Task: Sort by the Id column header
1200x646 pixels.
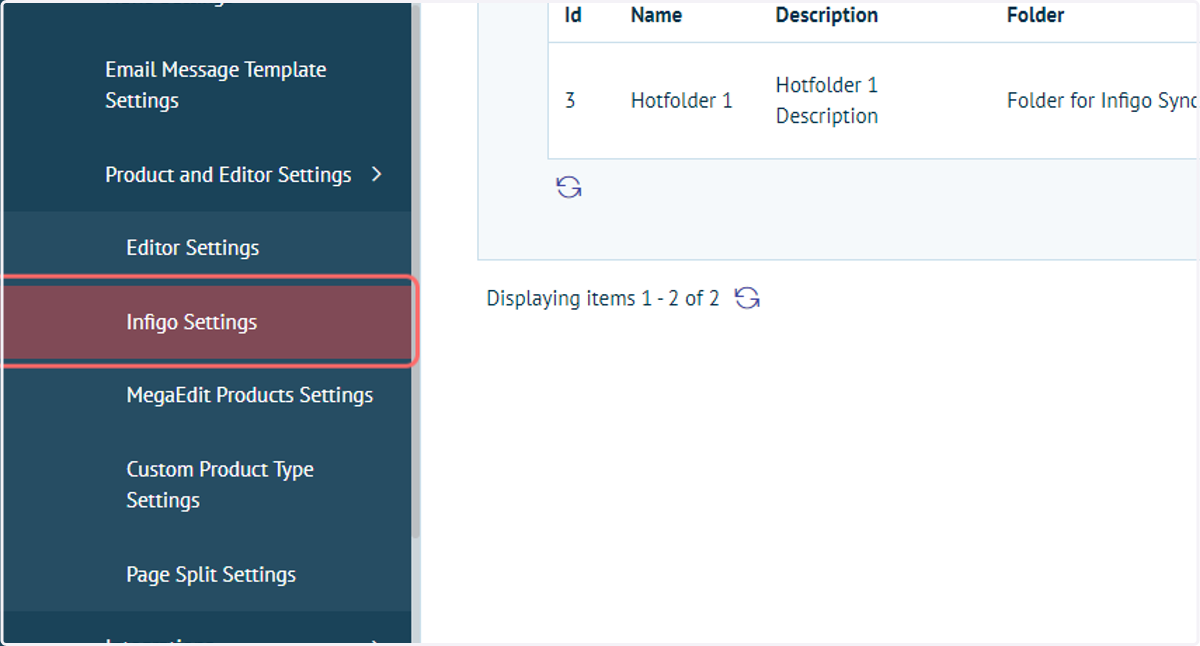Action: (x=573, y=15)
